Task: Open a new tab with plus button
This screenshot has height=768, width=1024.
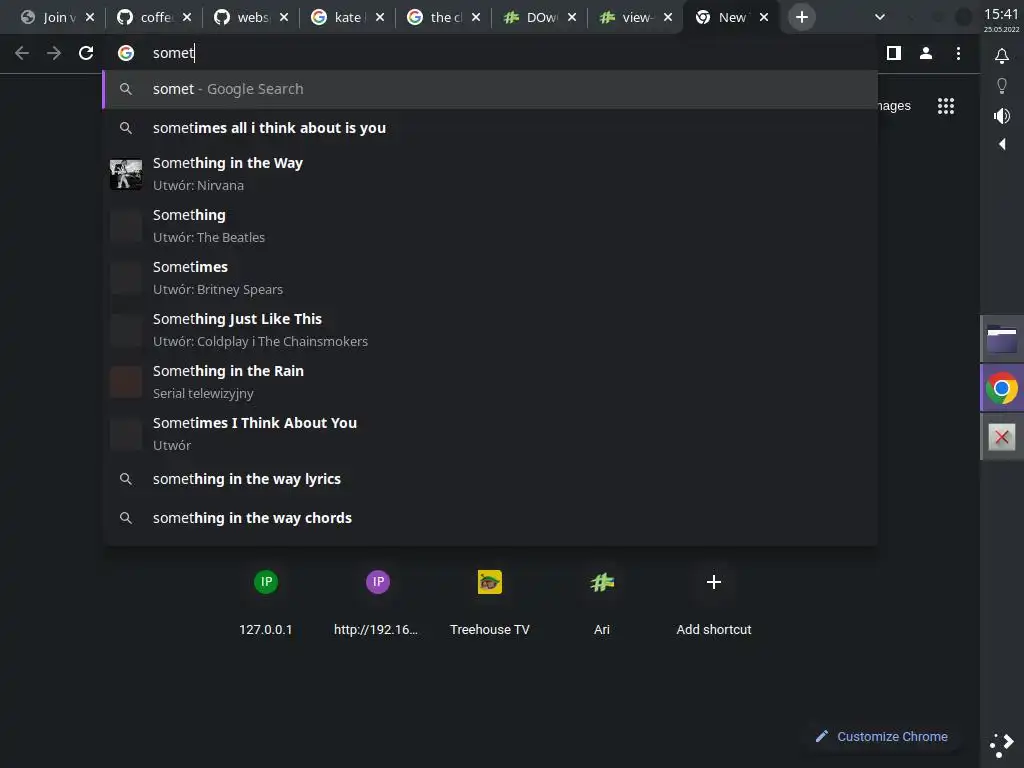Action: (x=802, y=17)
